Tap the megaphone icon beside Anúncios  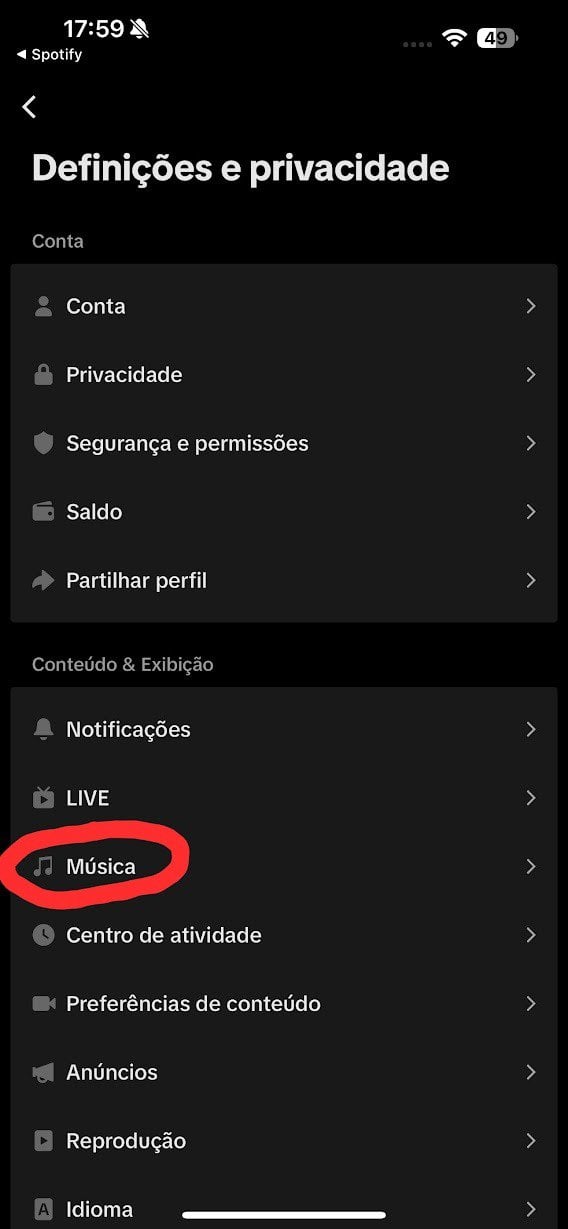pyautogui.click(x=43, y=1072)
